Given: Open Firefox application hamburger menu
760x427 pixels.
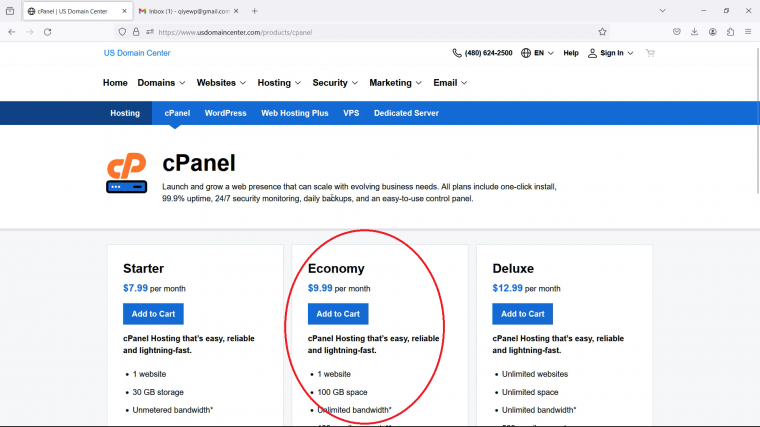Looking at the screenshot, I should tap(748, 32).
